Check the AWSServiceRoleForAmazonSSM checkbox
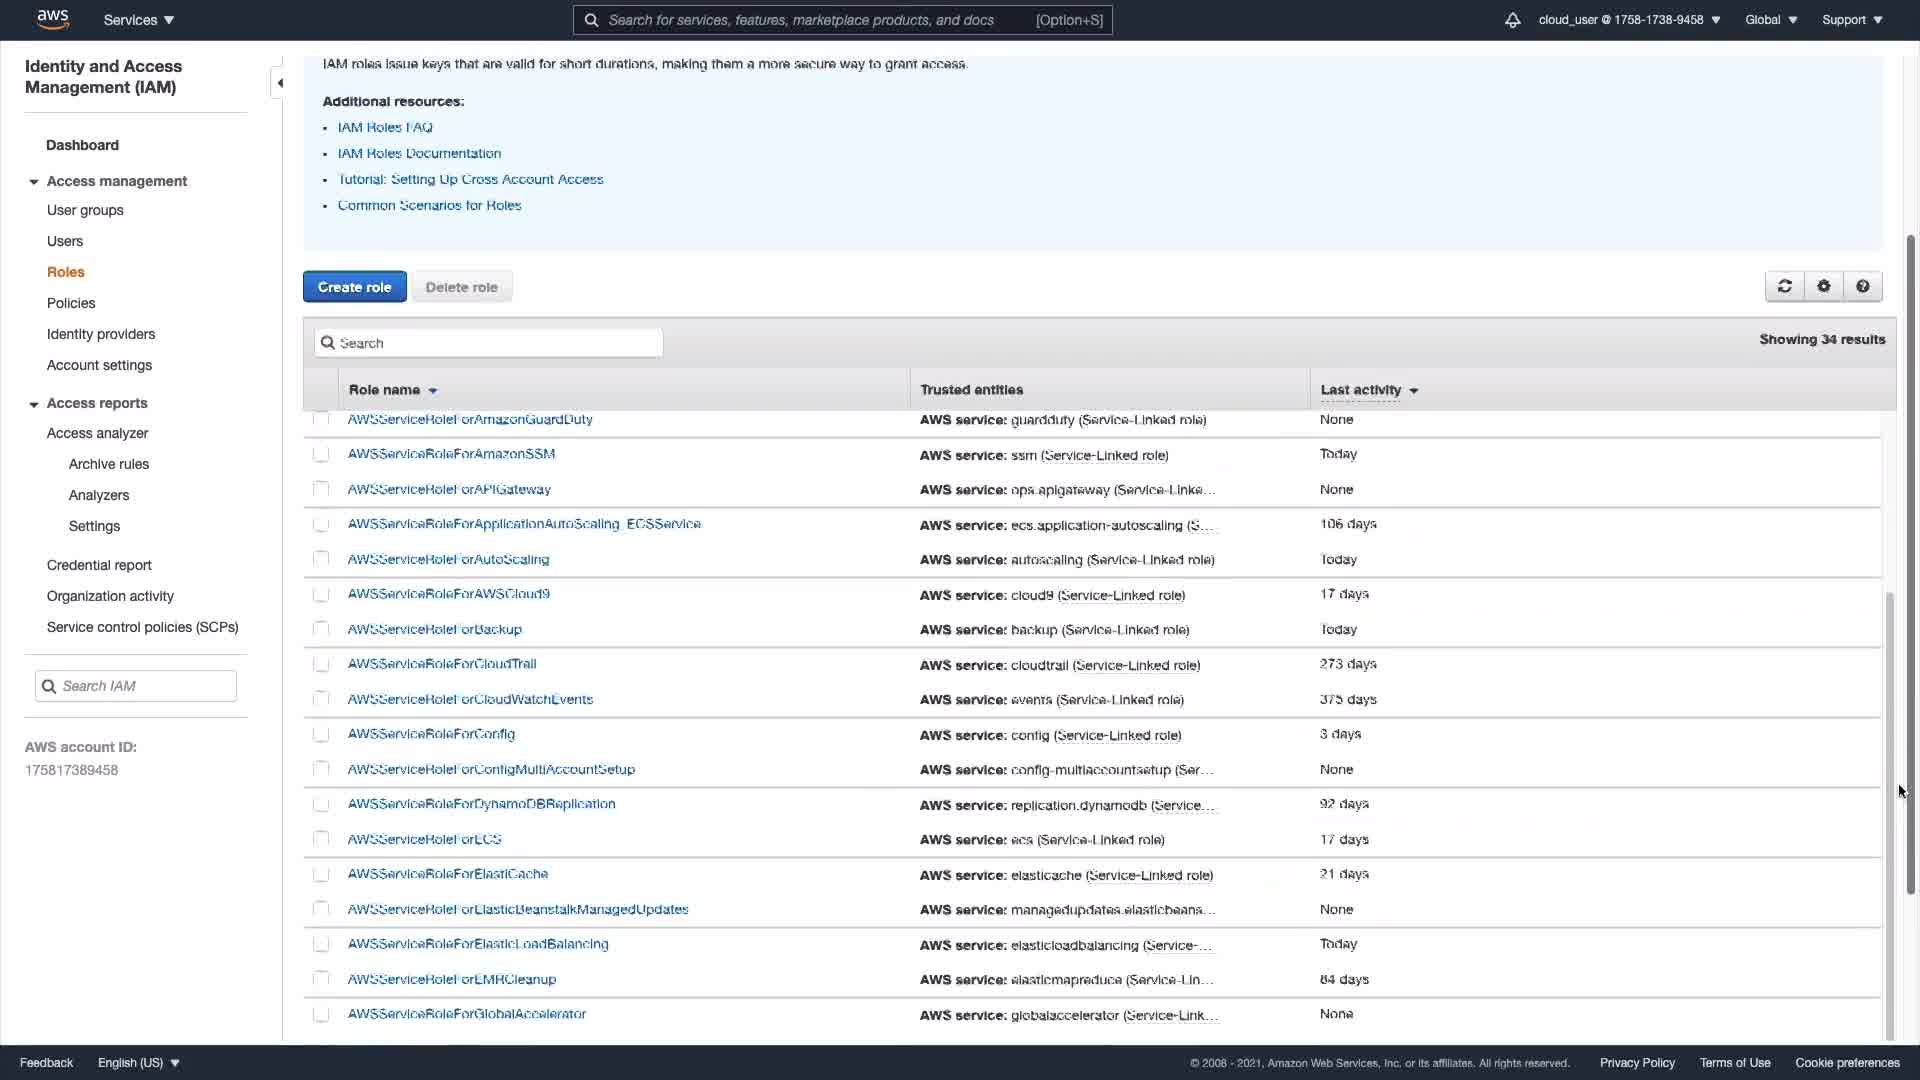The height and width of the screenshot is (1080, 1920). (321, 454)
